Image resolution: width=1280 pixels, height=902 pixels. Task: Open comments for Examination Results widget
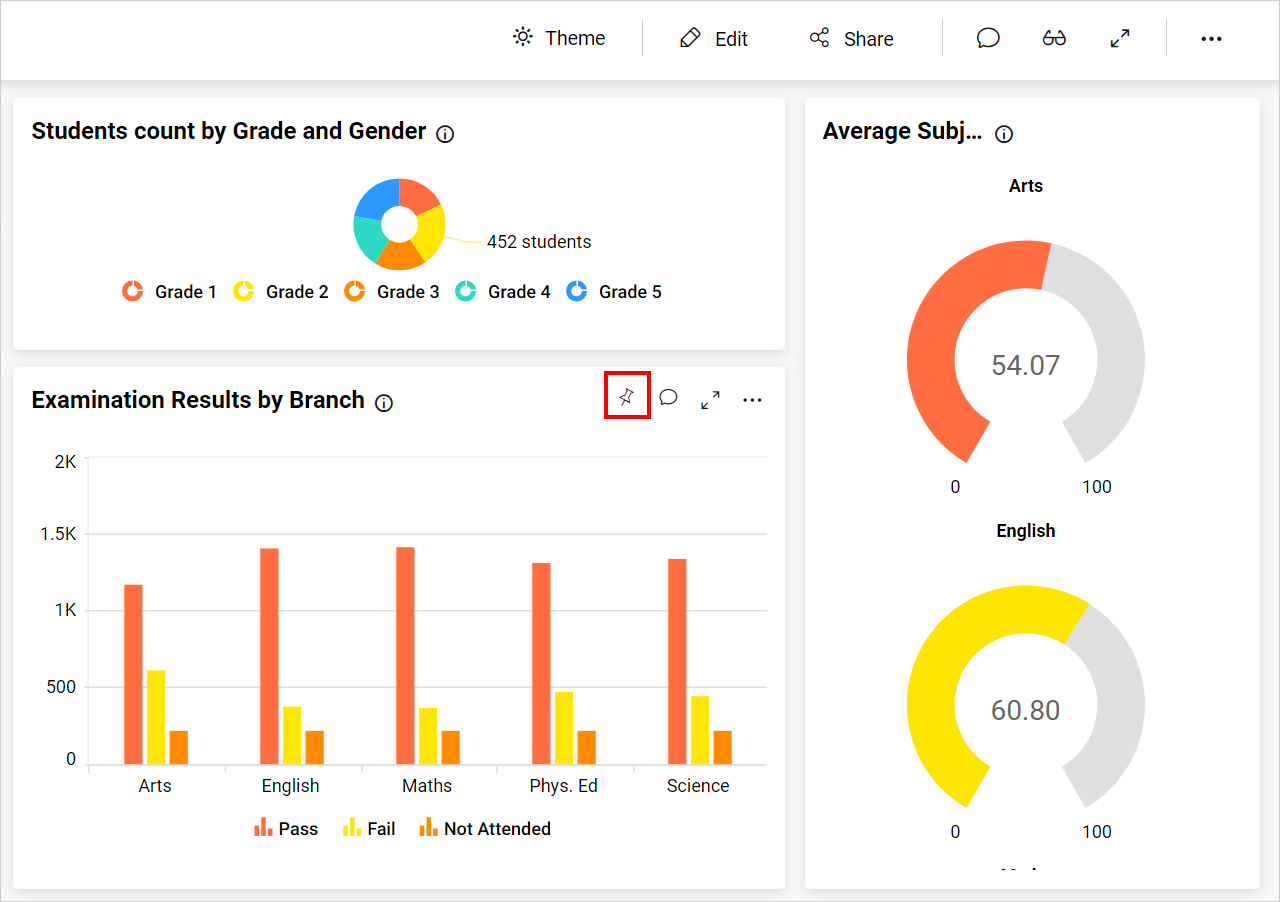pyautogui.click(x=669, y=398)
